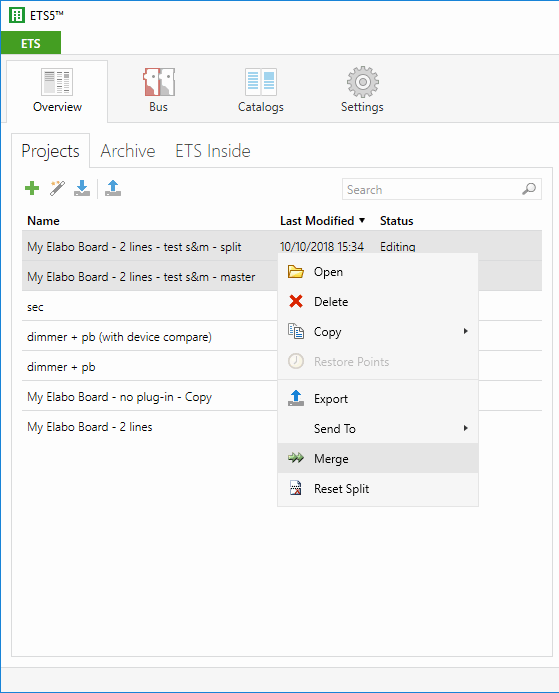Viewport: 559px width, 693px height.
Task: Toggle the Last Modified sort arrow
Action: pyautogui.click(x=362, y=220)
